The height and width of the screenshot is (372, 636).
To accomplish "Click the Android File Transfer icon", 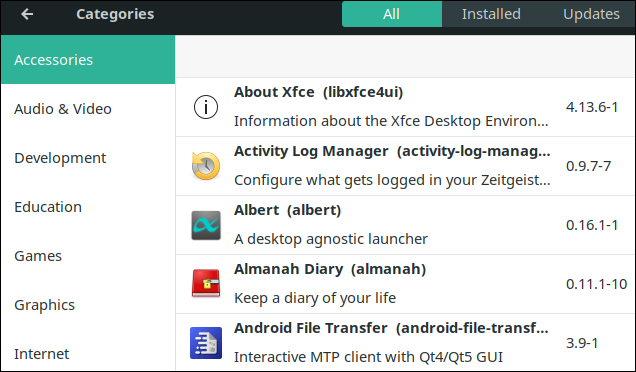I will (x=206, y=343).
